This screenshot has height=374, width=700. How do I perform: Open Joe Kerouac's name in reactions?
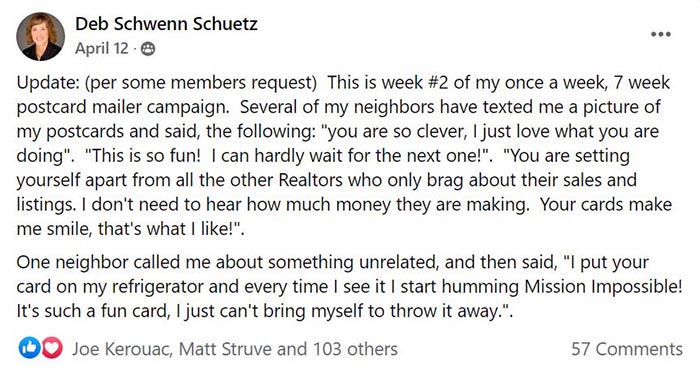click(x=122, y=349)
